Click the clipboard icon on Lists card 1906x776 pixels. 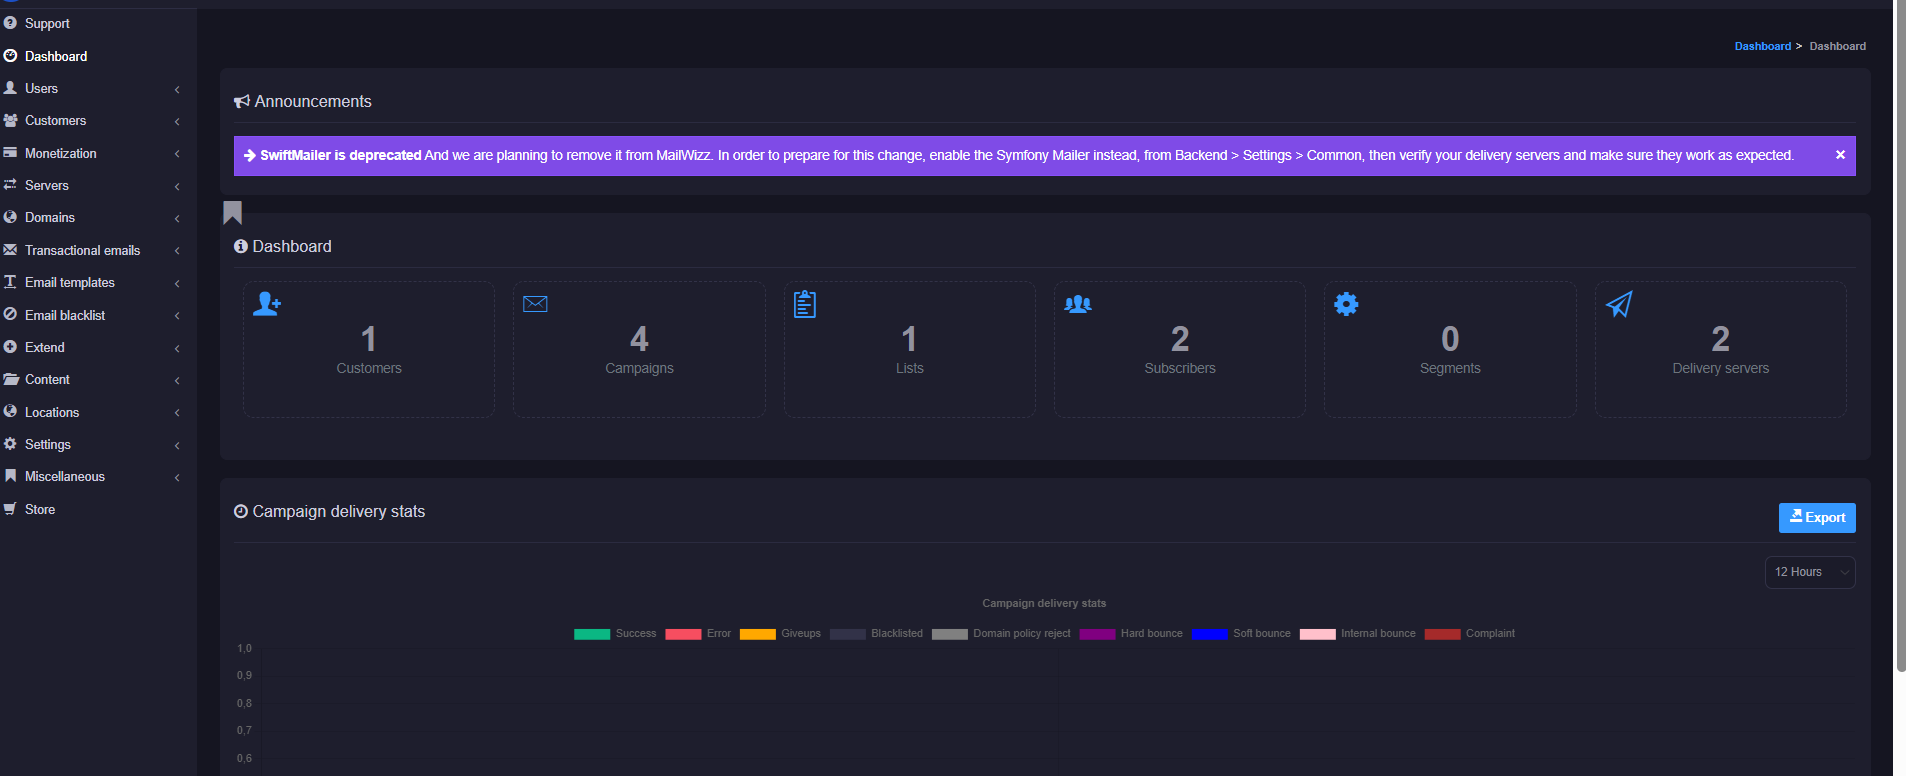coord(805,304)
